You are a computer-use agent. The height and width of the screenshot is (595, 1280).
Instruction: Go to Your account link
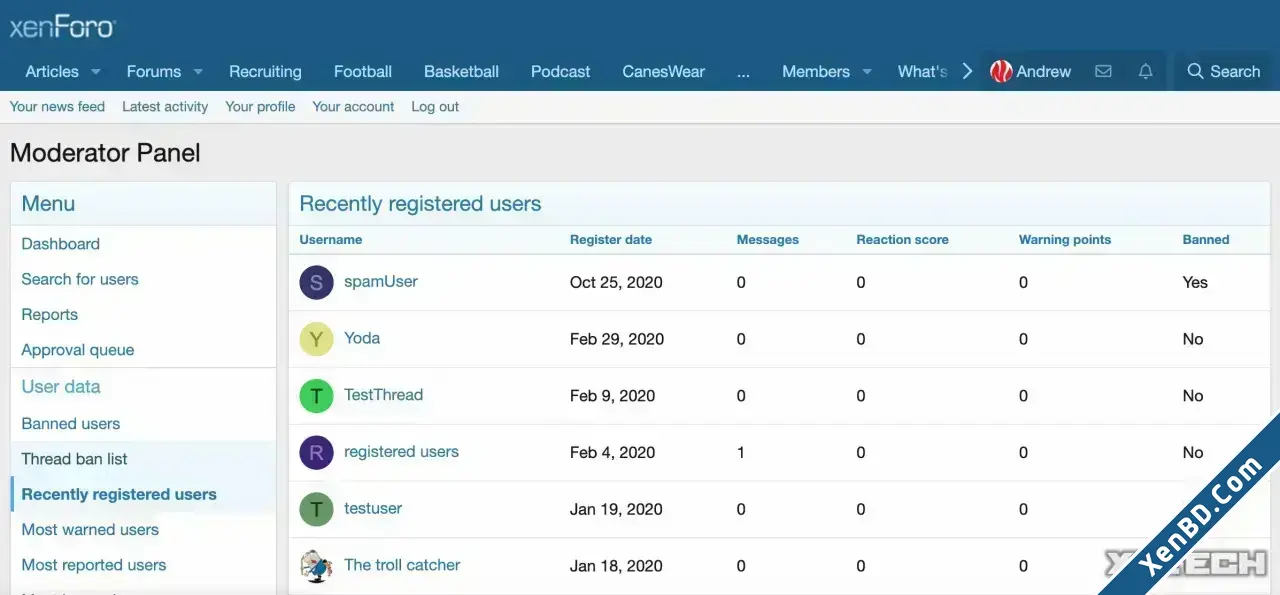(353, 107)
